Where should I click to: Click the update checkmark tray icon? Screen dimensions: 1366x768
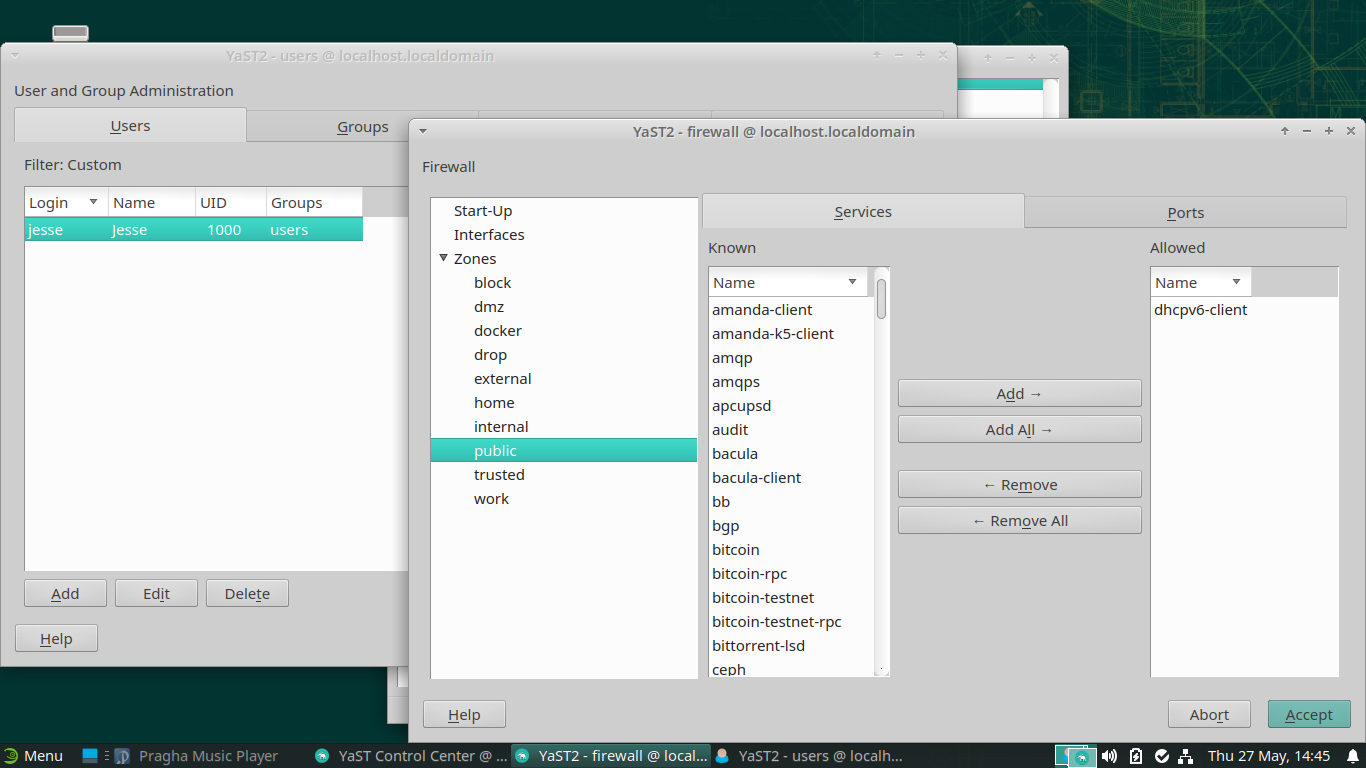(1162, 756)
